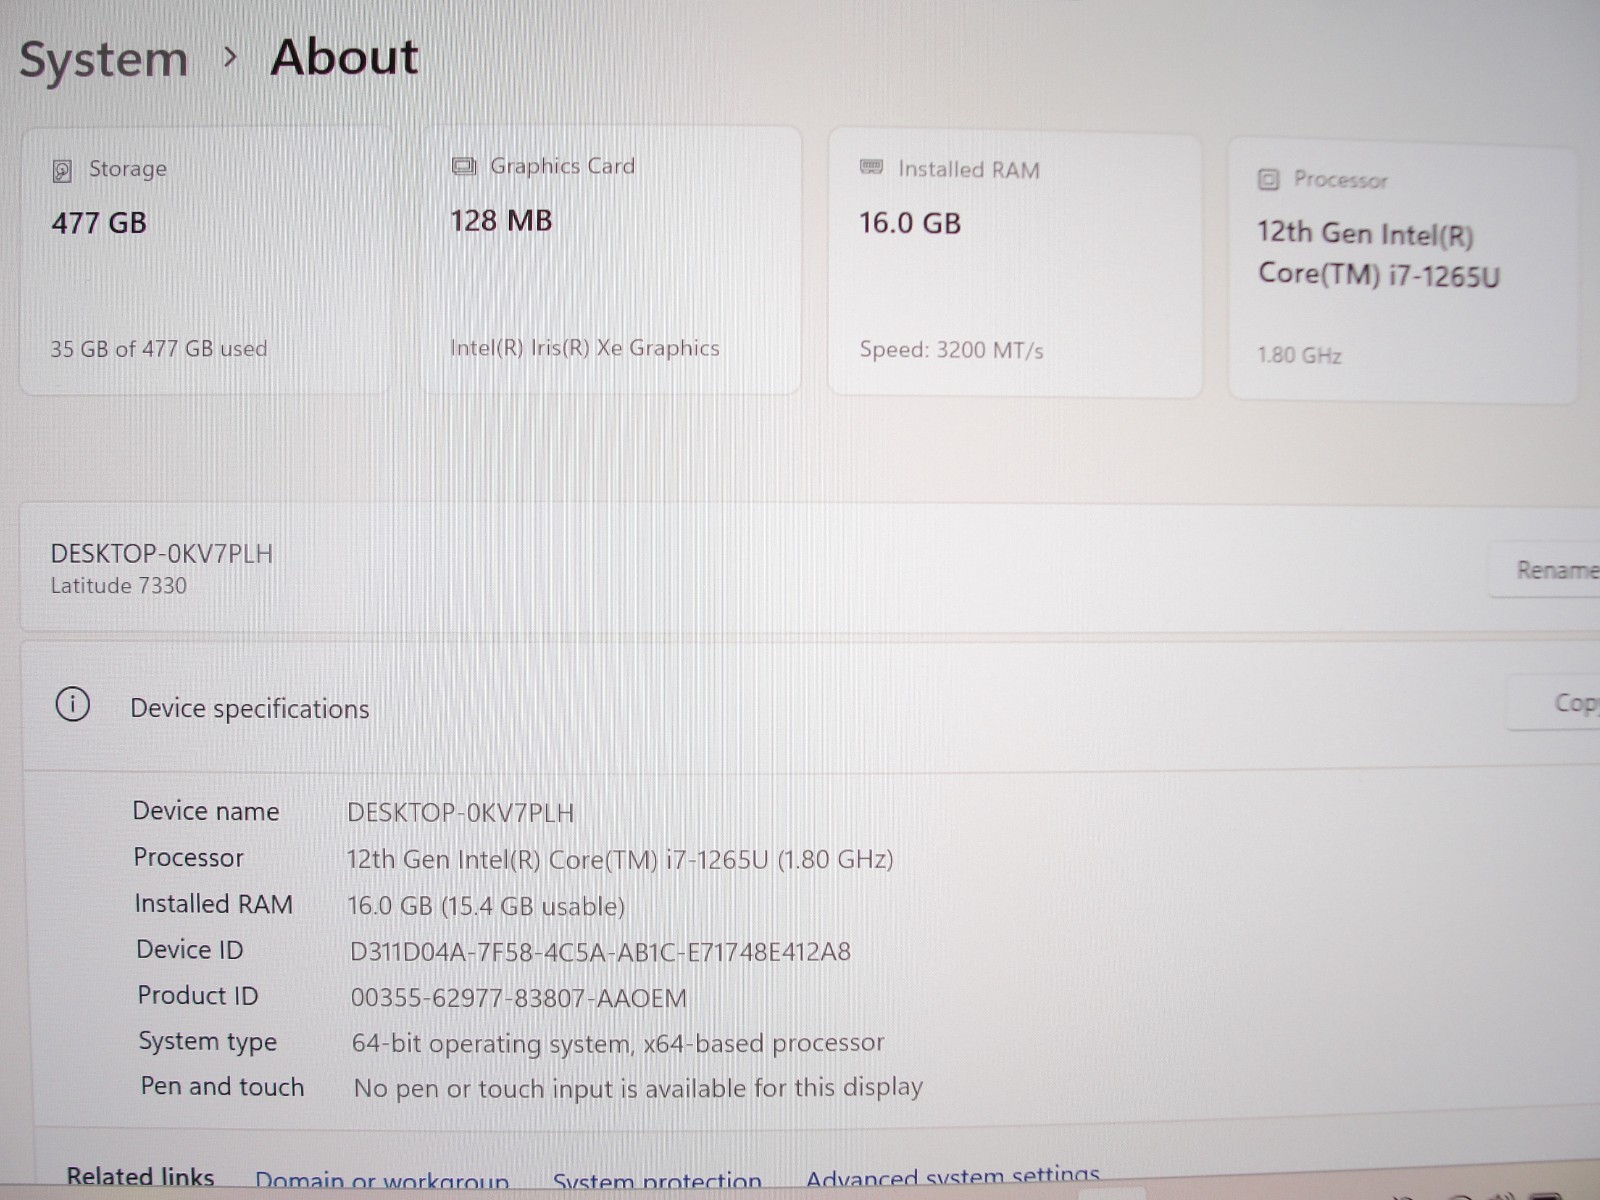
Task: Click the Device ID label
Action: [x=190, y=950]
